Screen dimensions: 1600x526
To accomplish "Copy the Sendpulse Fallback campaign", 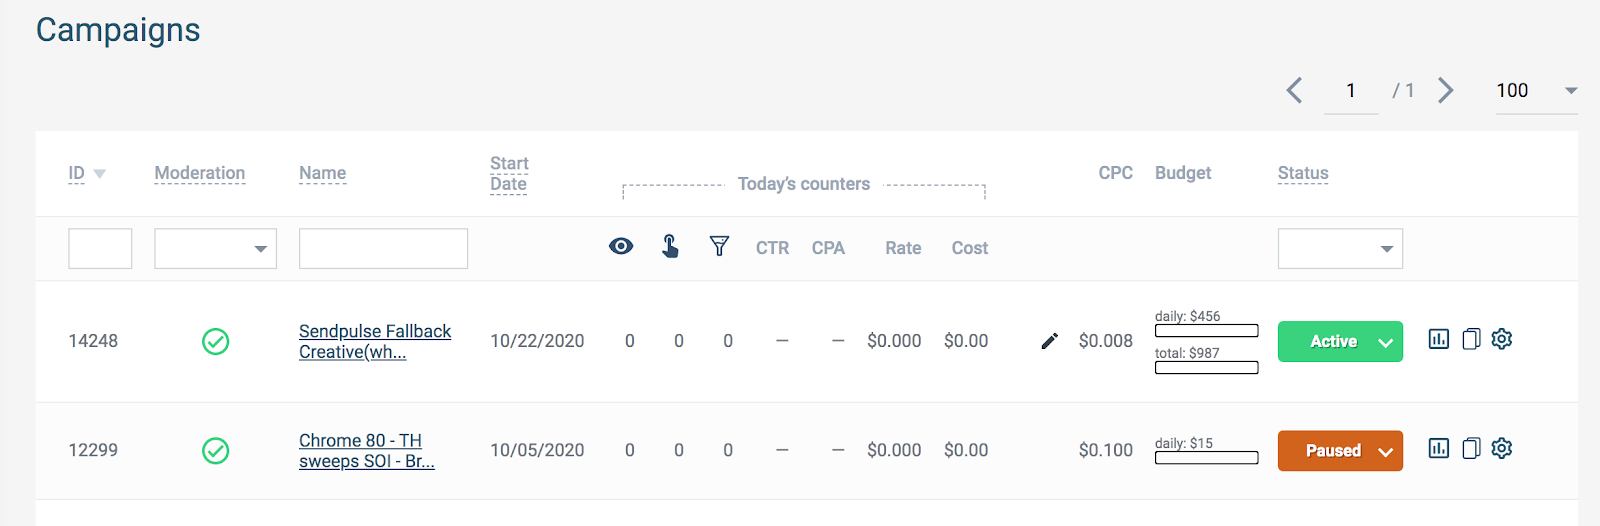I will (x=1470, y=339).
